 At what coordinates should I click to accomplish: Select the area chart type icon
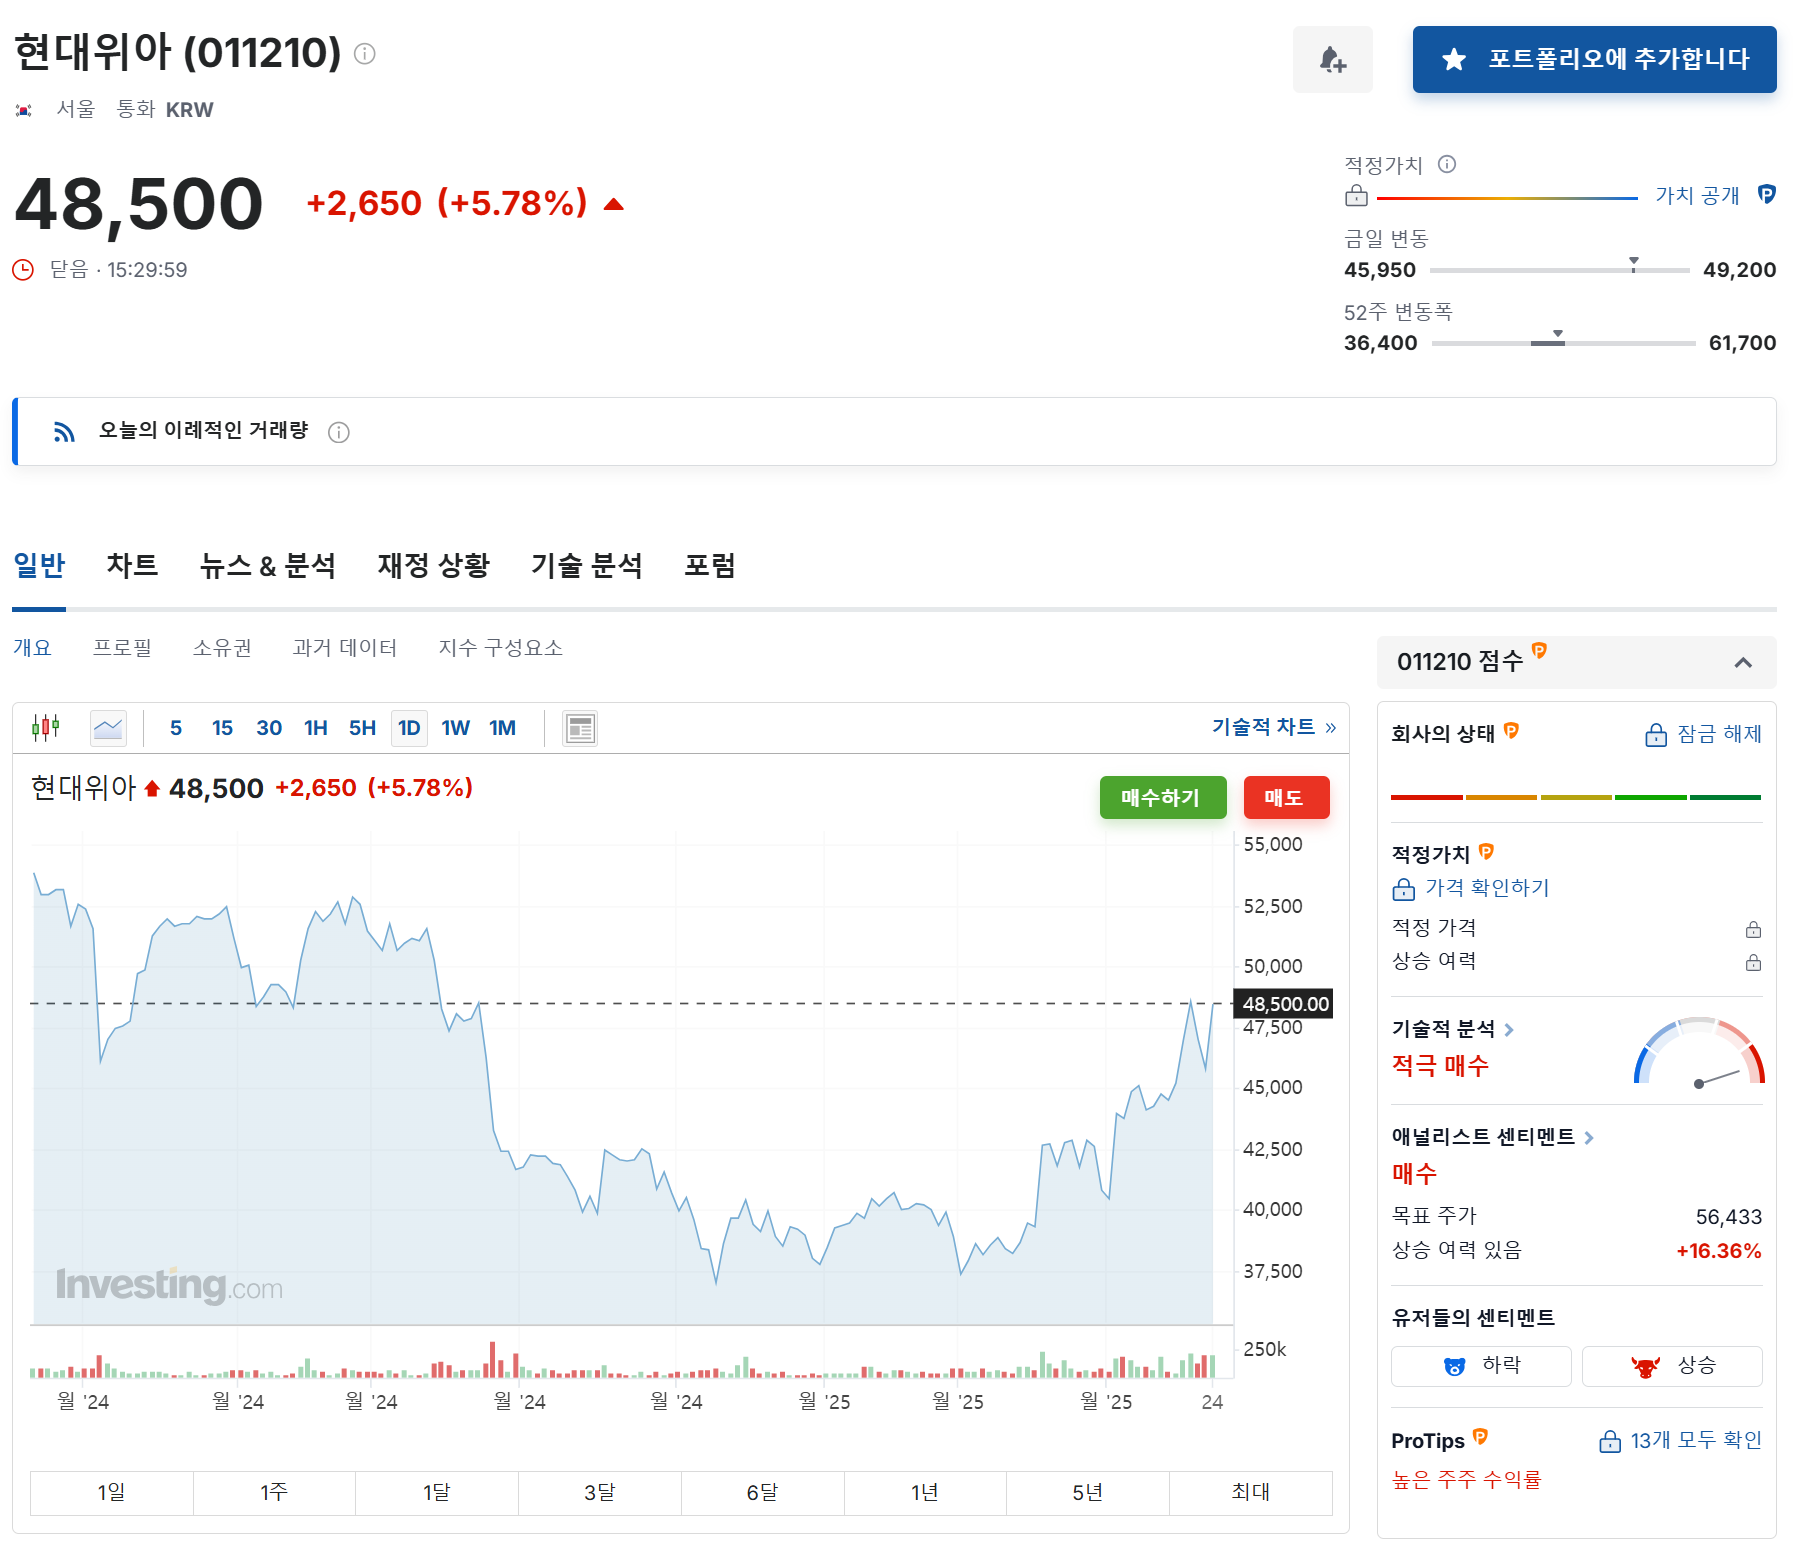click(x=108, y=728)
